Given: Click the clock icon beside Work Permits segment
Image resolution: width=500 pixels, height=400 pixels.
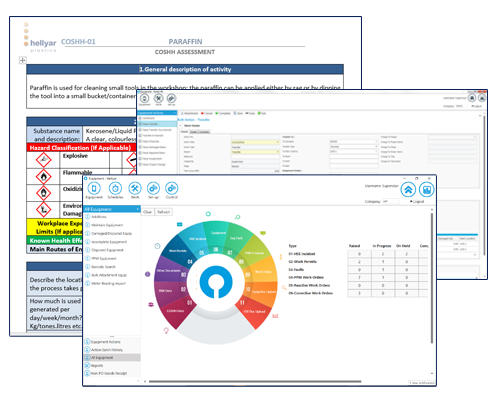Looking at the screenshot, I should point(157,246).
